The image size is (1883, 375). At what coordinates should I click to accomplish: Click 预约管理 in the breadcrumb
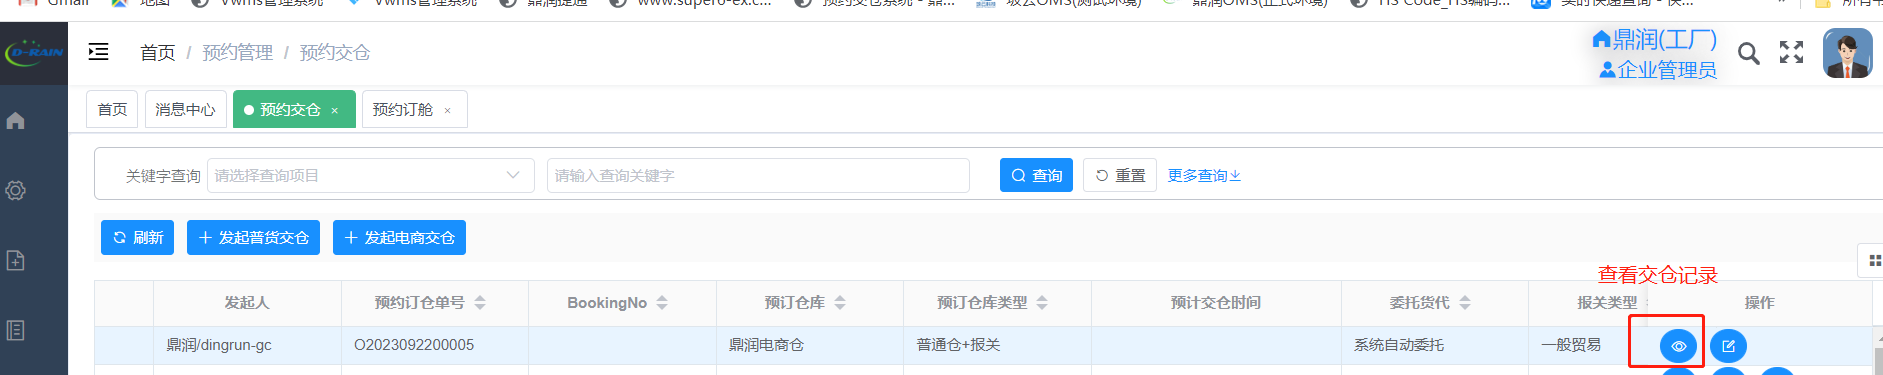[238, 53]
